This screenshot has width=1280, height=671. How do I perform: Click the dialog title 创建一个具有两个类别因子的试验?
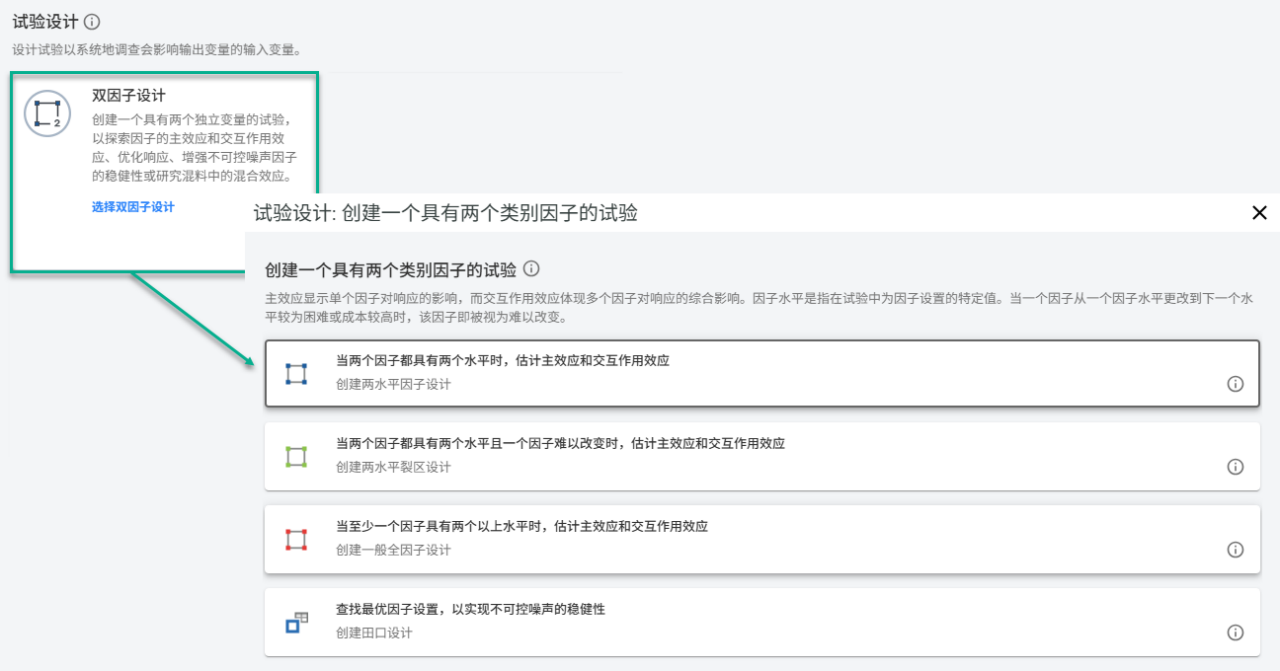(x=444, y=213)
